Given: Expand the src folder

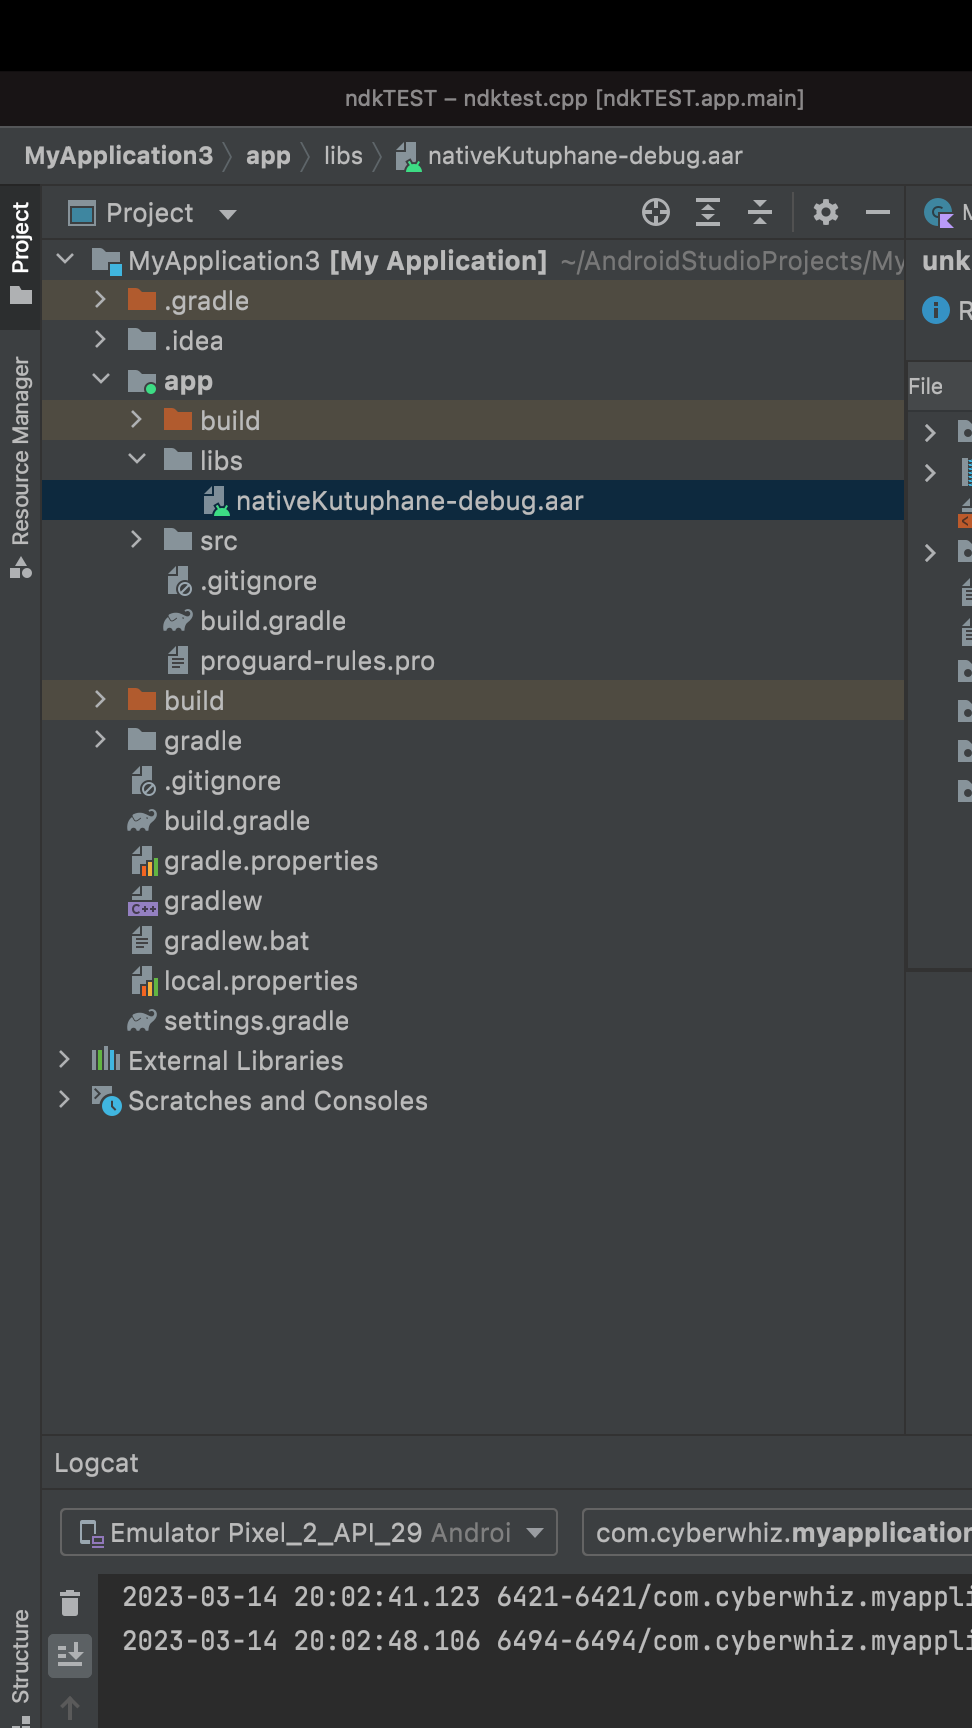Looking at the screenshot, I should click(x=138, y=540).
